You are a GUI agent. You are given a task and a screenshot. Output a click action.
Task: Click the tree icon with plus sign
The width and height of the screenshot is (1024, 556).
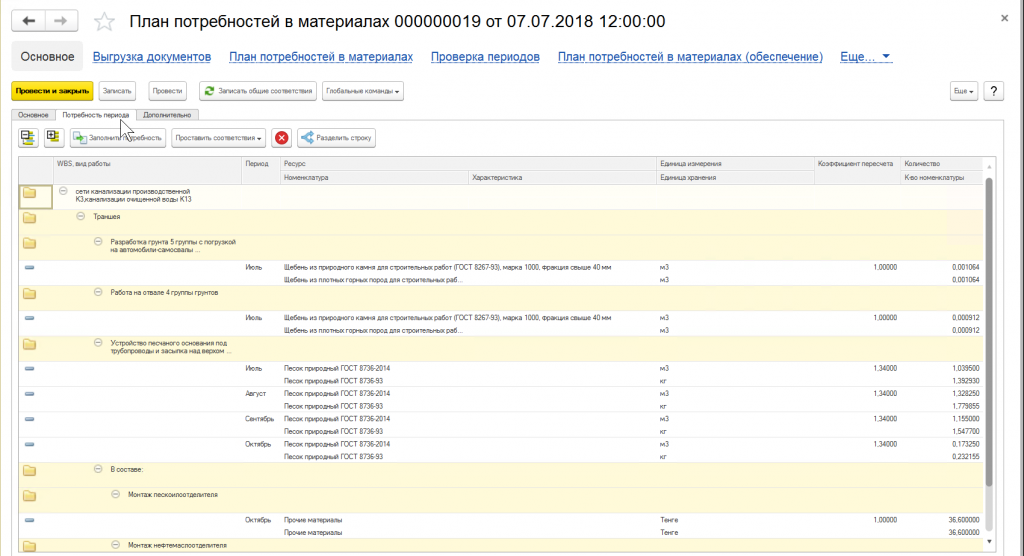[x=52, y=137]
